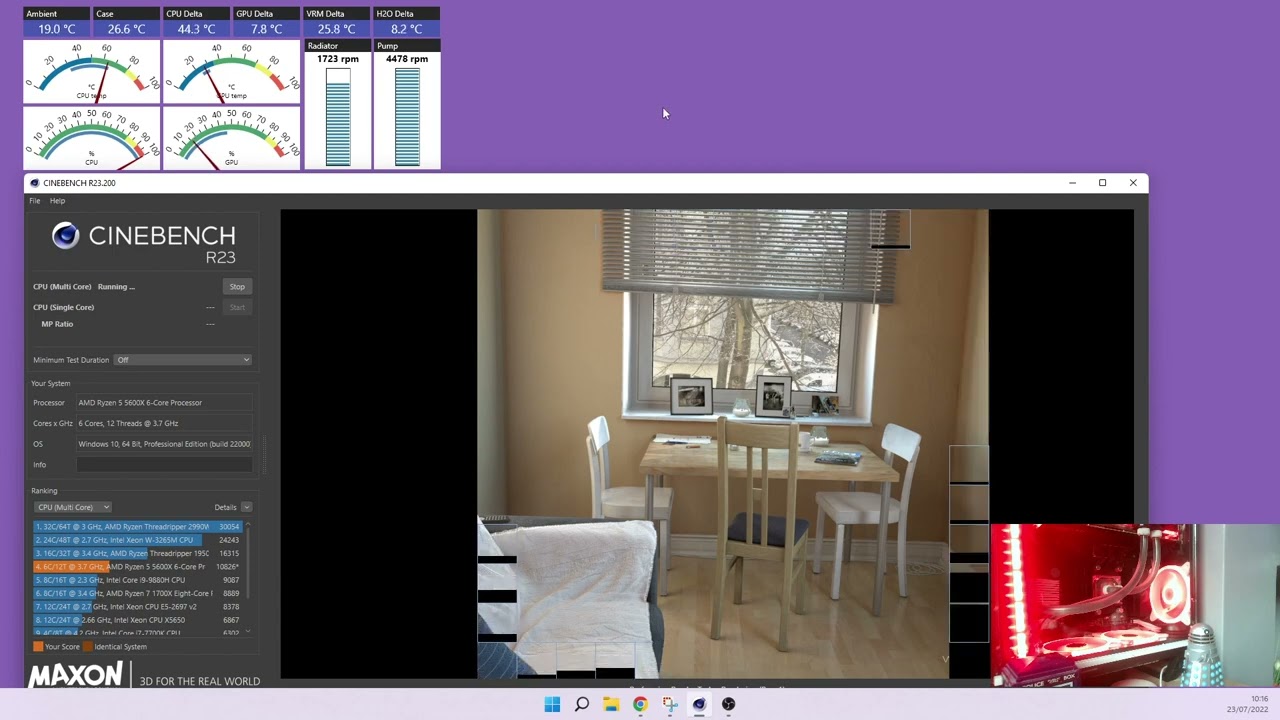Click the Cinebench title bar icon
This screenshot has height=720, width=1280.
pos(35,183)
